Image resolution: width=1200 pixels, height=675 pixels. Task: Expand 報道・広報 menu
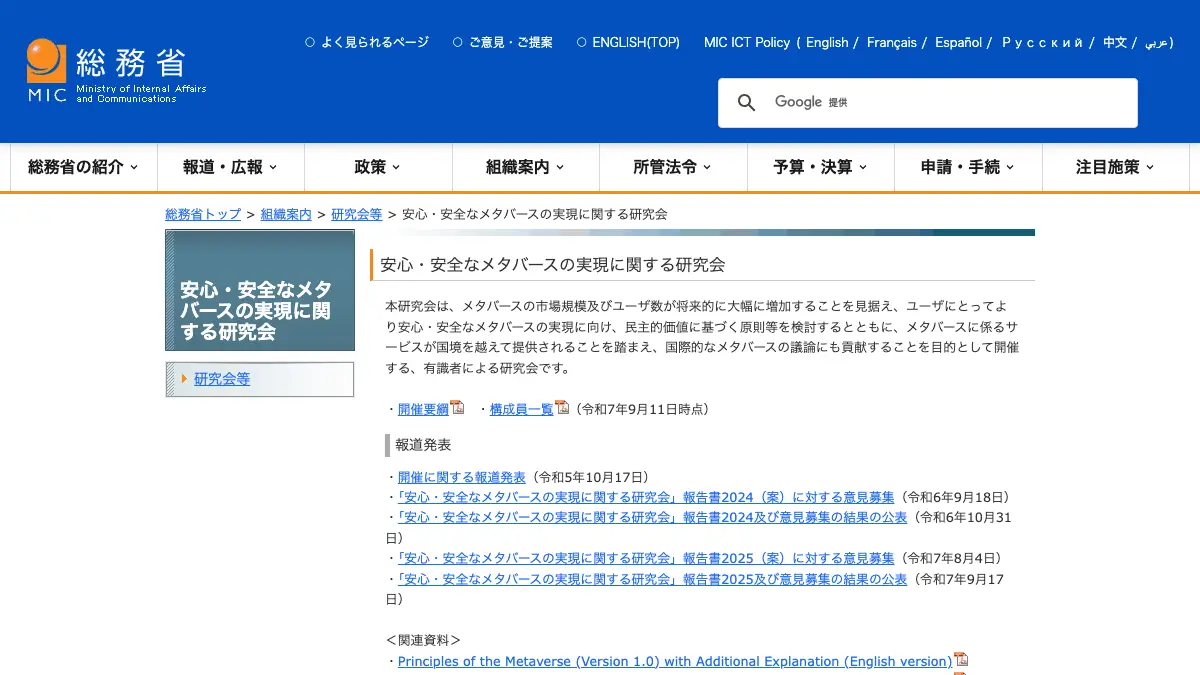click(231, 167)
